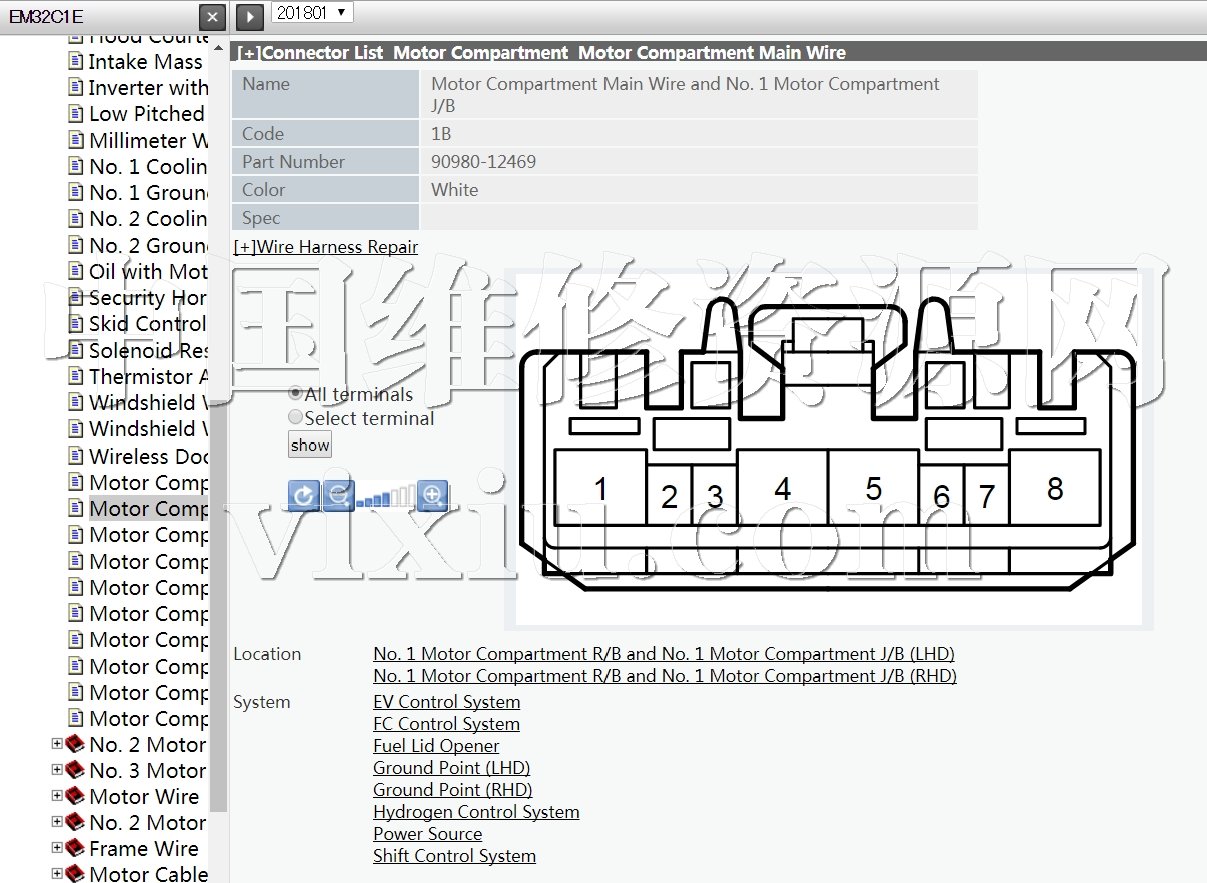Expand the Wire Harness Repair section
This screenshot has width=1207, height=883.
click(x=325, y=247)
